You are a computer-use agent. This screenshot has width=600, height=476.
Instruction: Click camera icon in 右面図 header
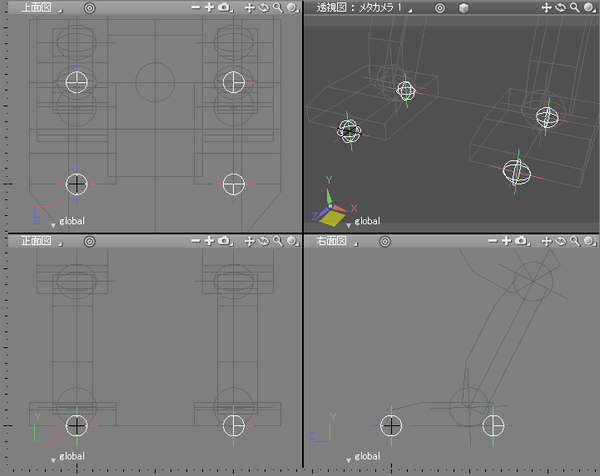pos(522,241)
